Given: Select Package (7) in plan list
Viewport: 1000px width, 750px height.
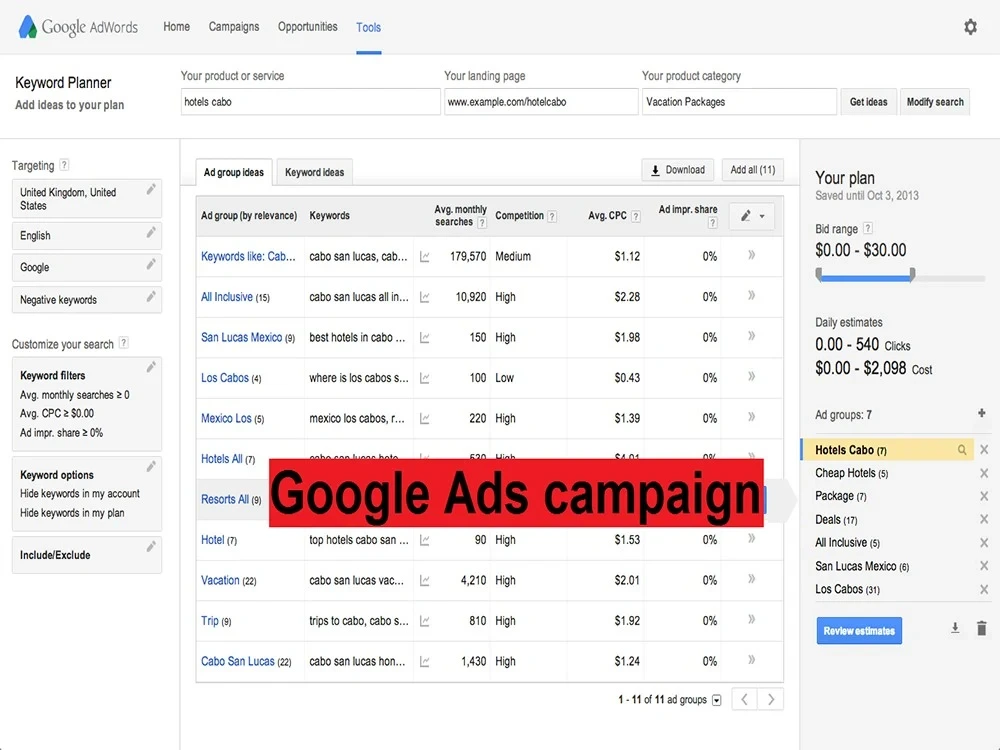Looking at the screenshot, I should coord(841,496).
